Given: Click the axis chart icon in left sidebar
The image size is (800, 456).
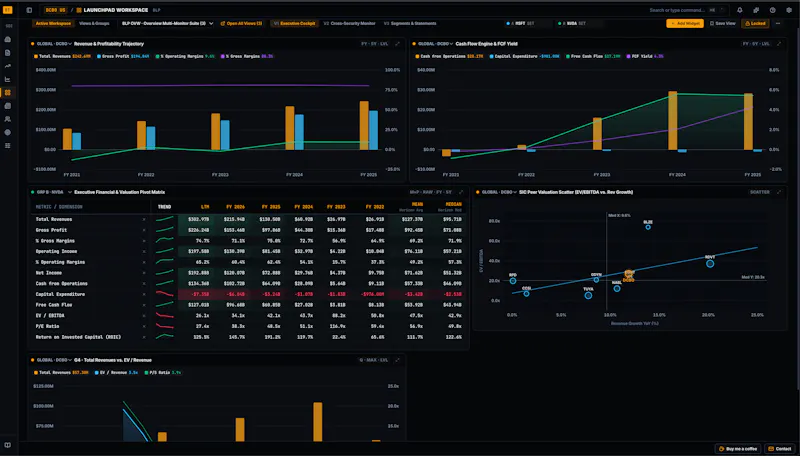Looking at the screenshot, I should [8, 79].
